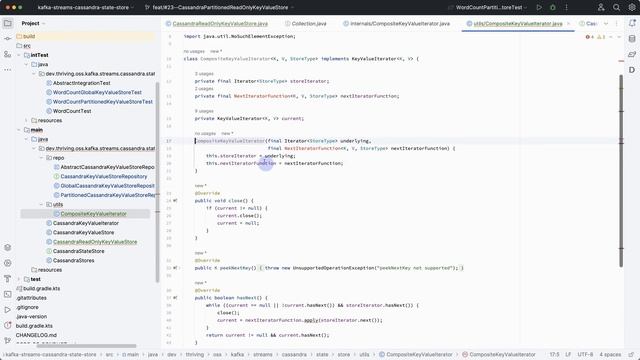Open the Git tool window
Viewport: 640px width, 360px height.
[x=7, y=340]
